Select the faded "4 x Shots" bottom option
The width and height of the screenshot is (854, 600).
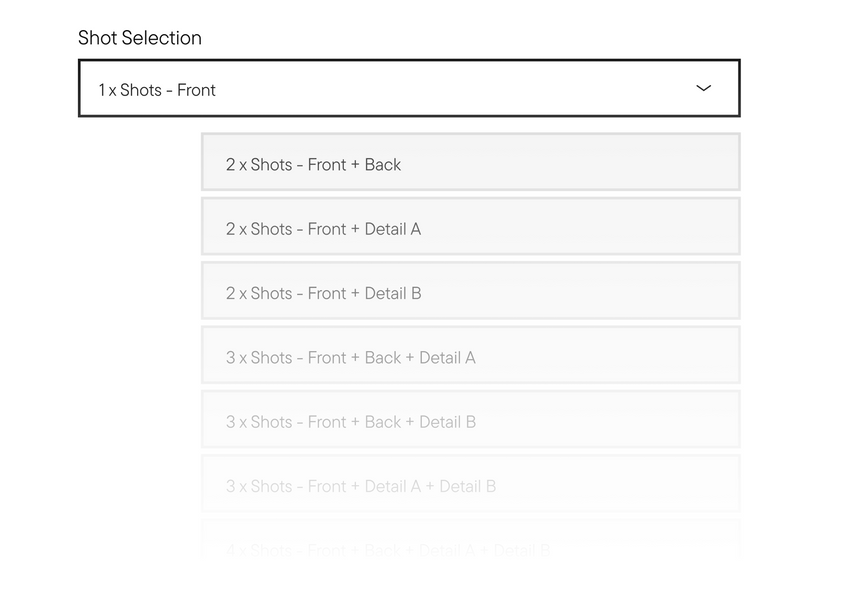coord(470,544)
